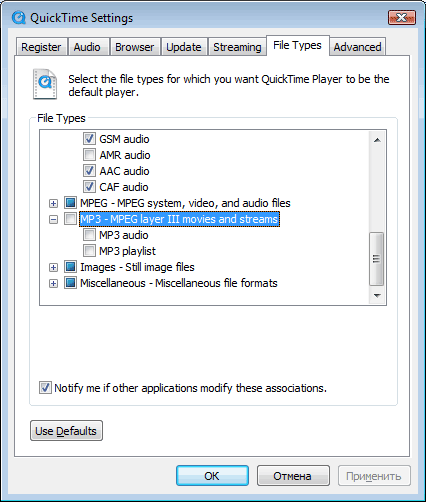Uncheck the AAC audio checkbox
Screen dimensions: 426x502
[x=89, y=171]
